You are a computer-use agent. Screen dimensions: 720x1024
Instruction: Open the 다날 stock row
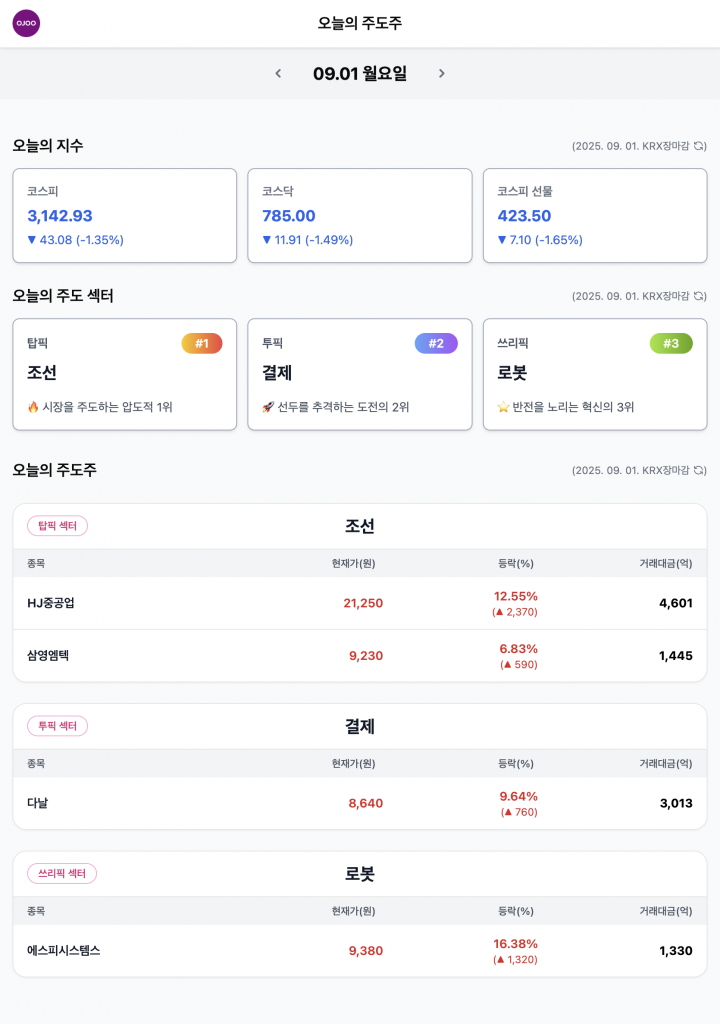(359, 803)
